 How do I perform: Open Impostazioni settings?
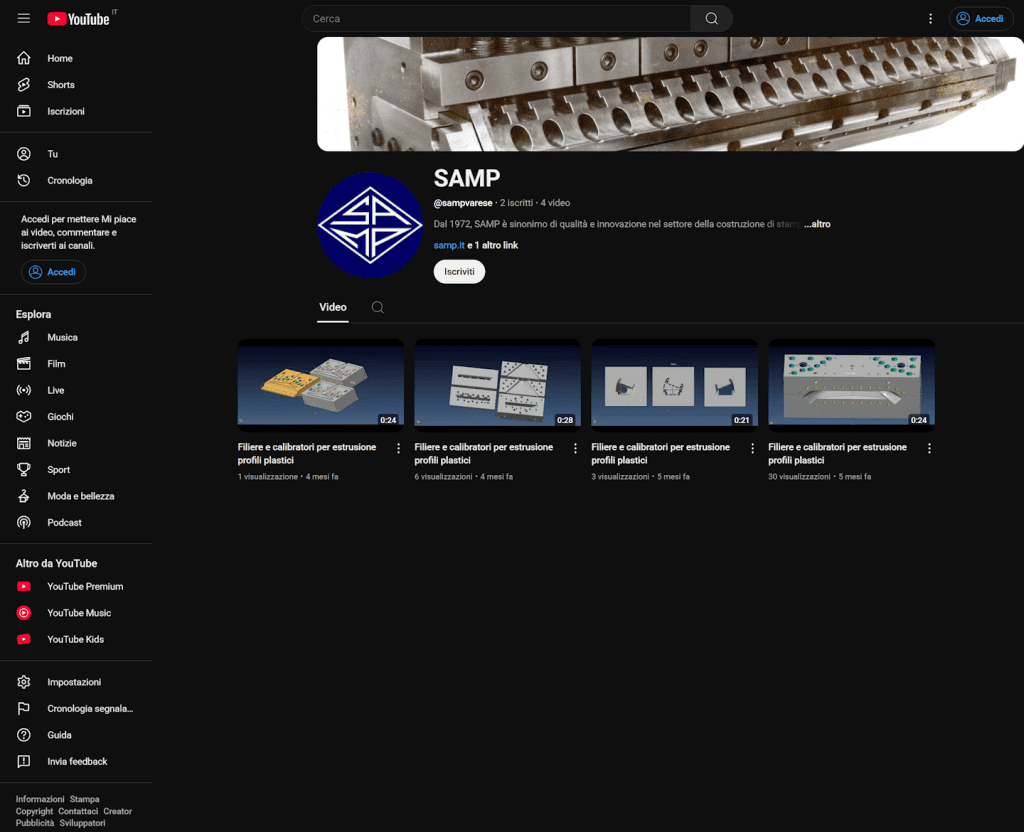[x=73, y=682]
